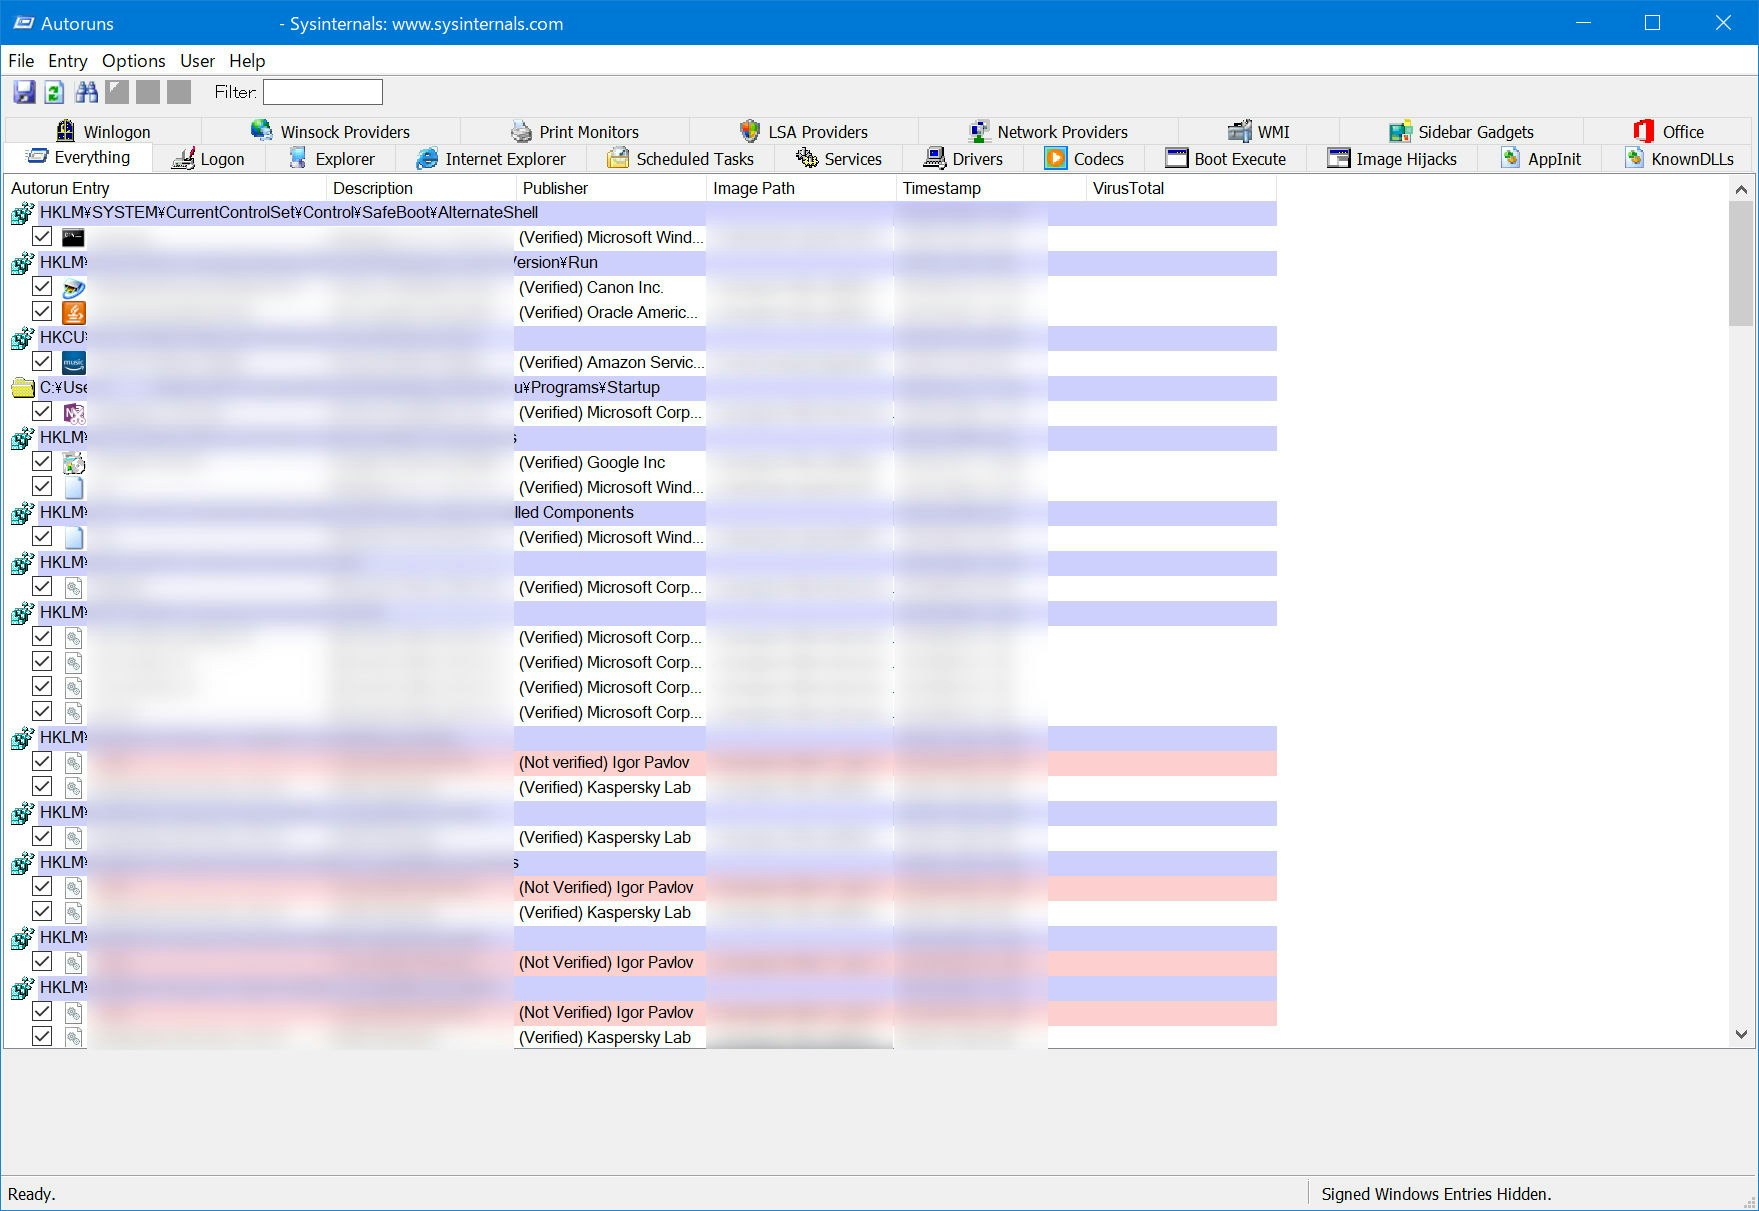1759x1211 pixels.
Task: Open Find with the binoculars icon
Action: 87,92
